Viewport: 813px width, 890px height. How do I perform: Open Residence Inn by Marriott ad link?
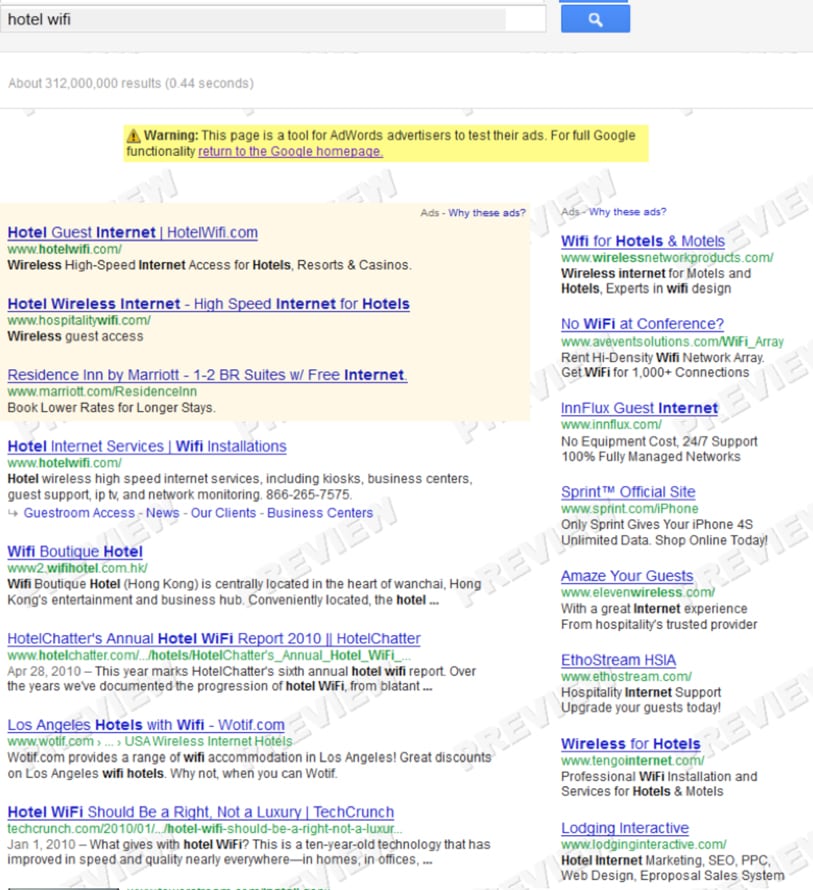coord(207,375)
